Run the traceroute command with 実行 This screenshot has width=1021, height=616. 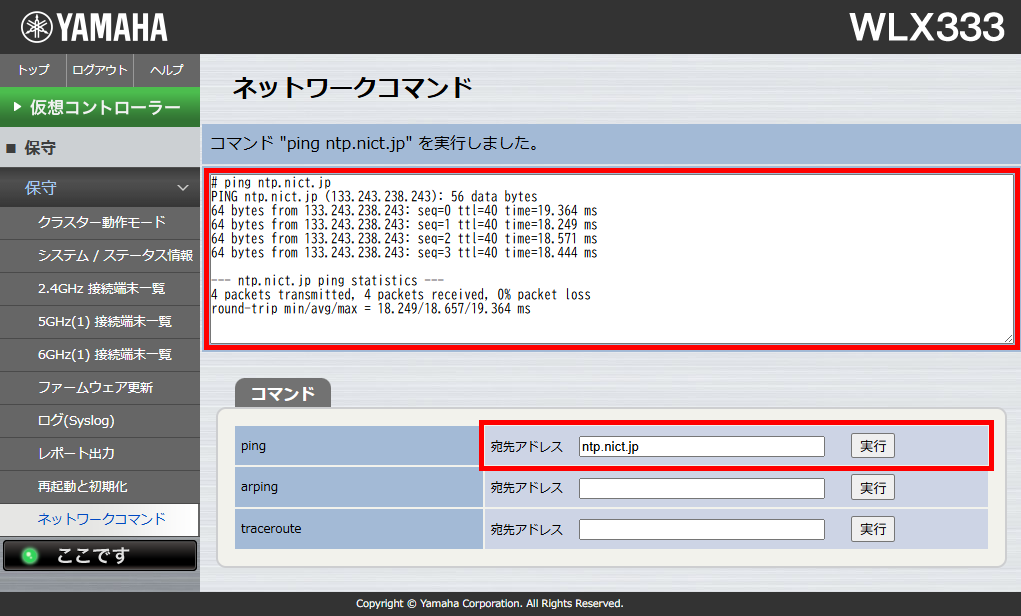pyautogui.click(x=873, y=529)
